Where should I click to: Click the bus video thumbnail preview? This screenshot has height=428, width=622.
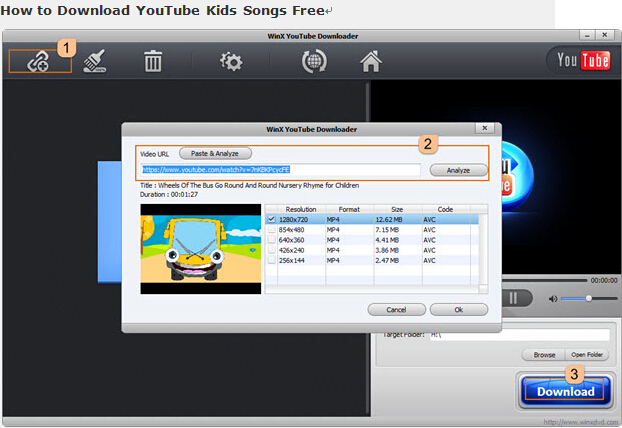(x=201, y=249)
